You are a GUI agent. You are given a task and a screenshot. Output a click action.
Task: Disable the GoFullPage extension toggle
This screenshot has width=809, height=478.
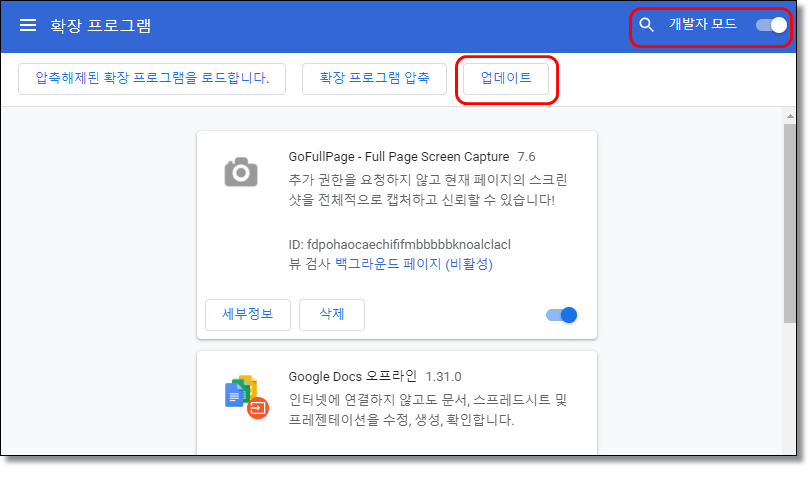pyautogui.click(x=561, y=315)
